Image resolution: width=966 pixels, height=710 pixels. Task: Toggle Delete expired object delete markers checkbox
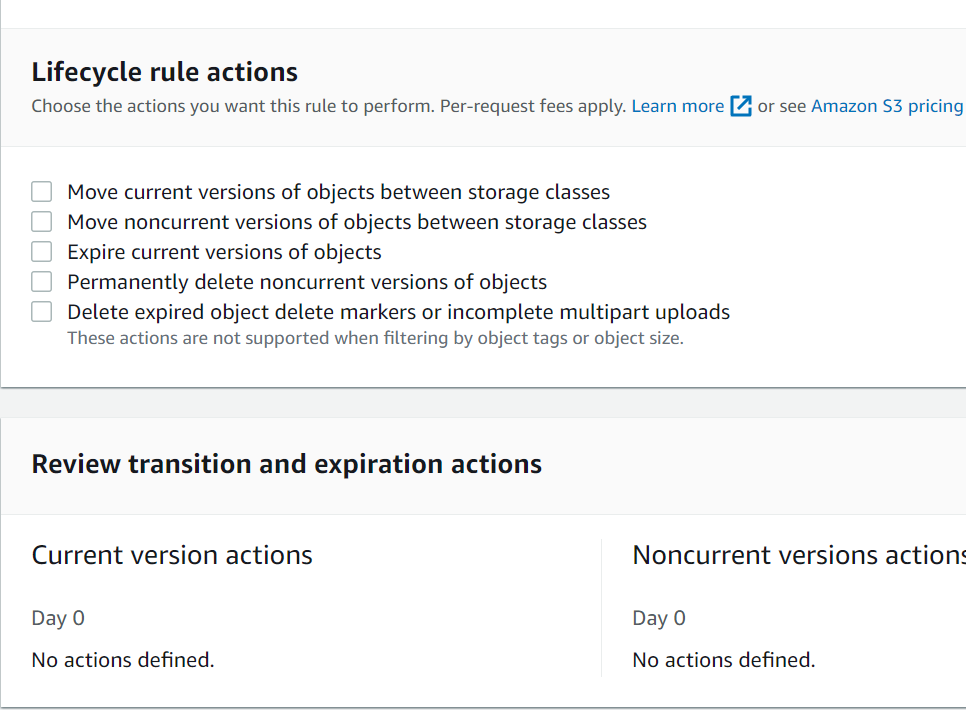(x=41, y=312)
